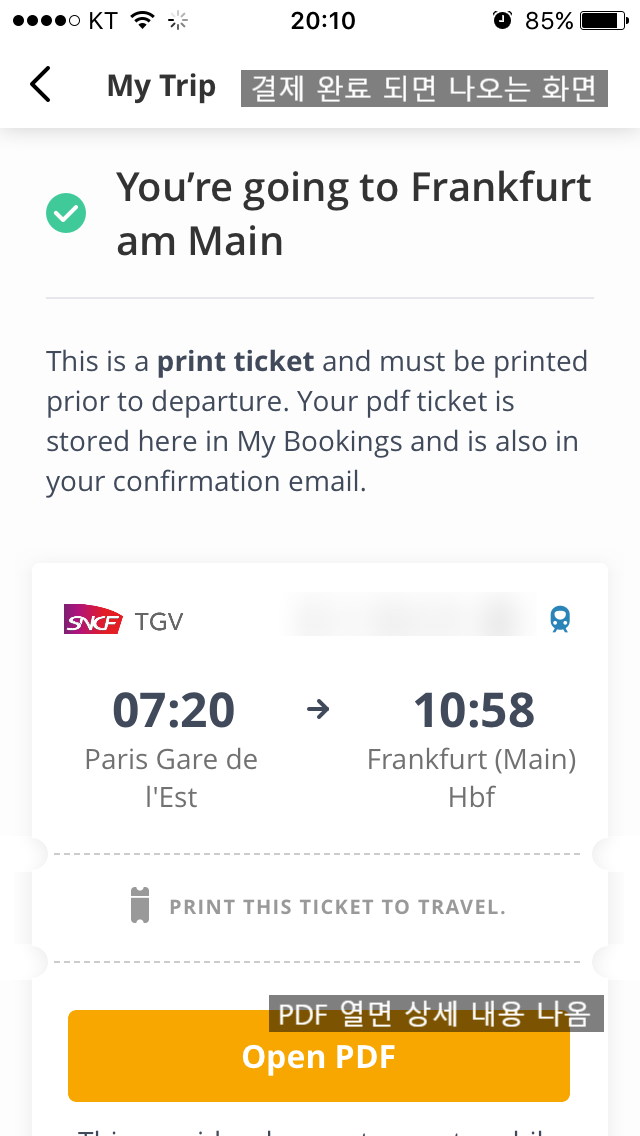Click the green checkmark success icon
The image size is (640, 1136).
66,213
